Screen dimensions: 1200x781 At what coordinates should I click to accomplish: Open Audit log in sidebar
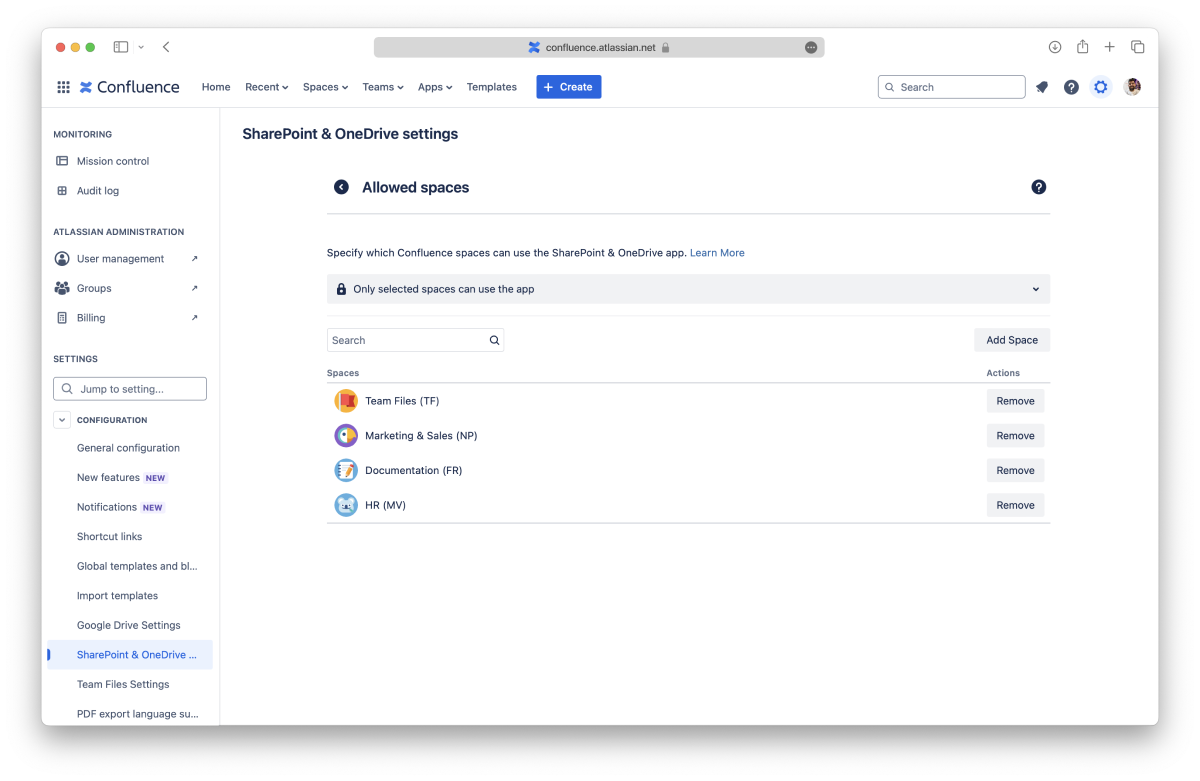(x=98, y=191)
